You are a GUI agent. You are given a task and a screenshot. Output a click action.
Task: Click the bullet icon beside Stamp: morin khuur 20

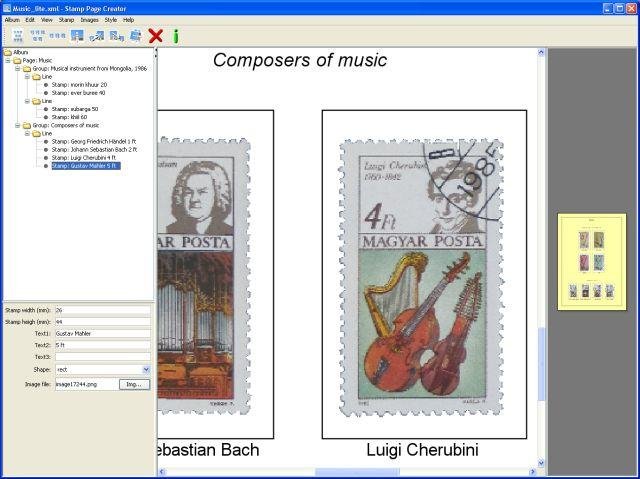pos(46,85)
